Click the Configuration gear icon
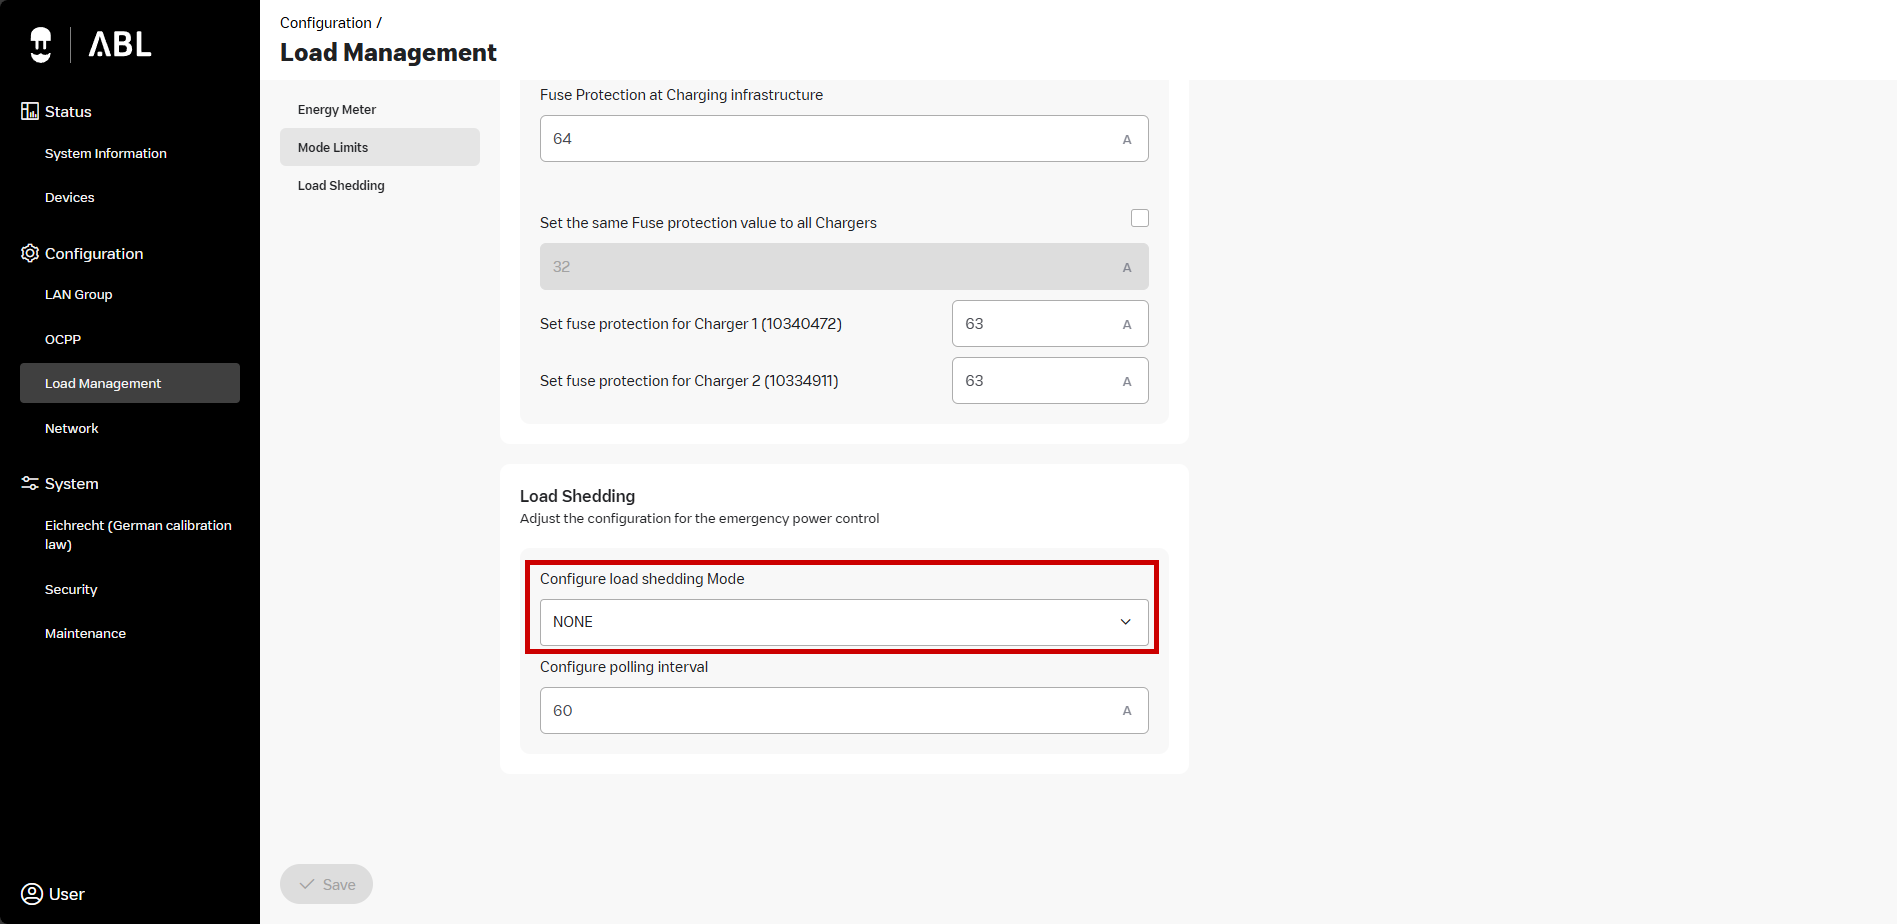Viewport: 1897px width, 924px height. click(30, 253)
